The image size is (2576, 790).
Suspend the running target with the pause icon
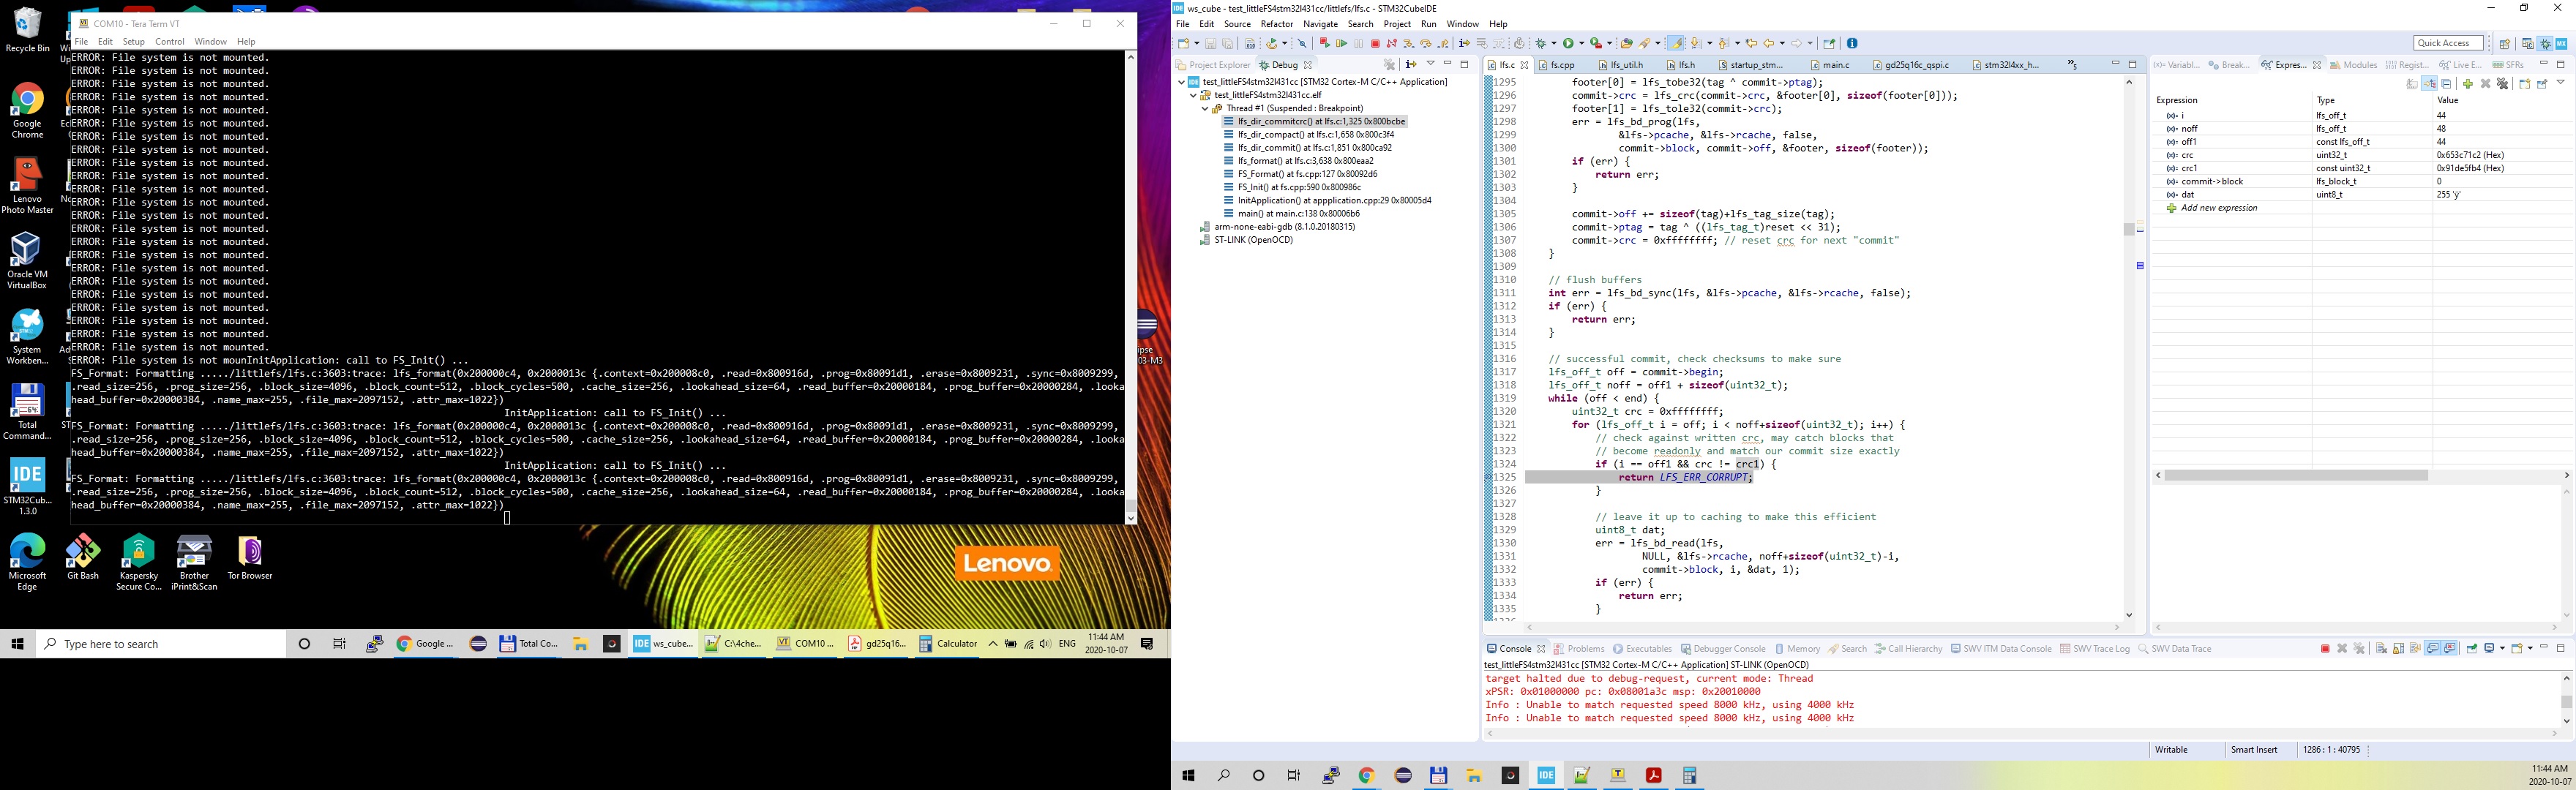pos(1359,42)
